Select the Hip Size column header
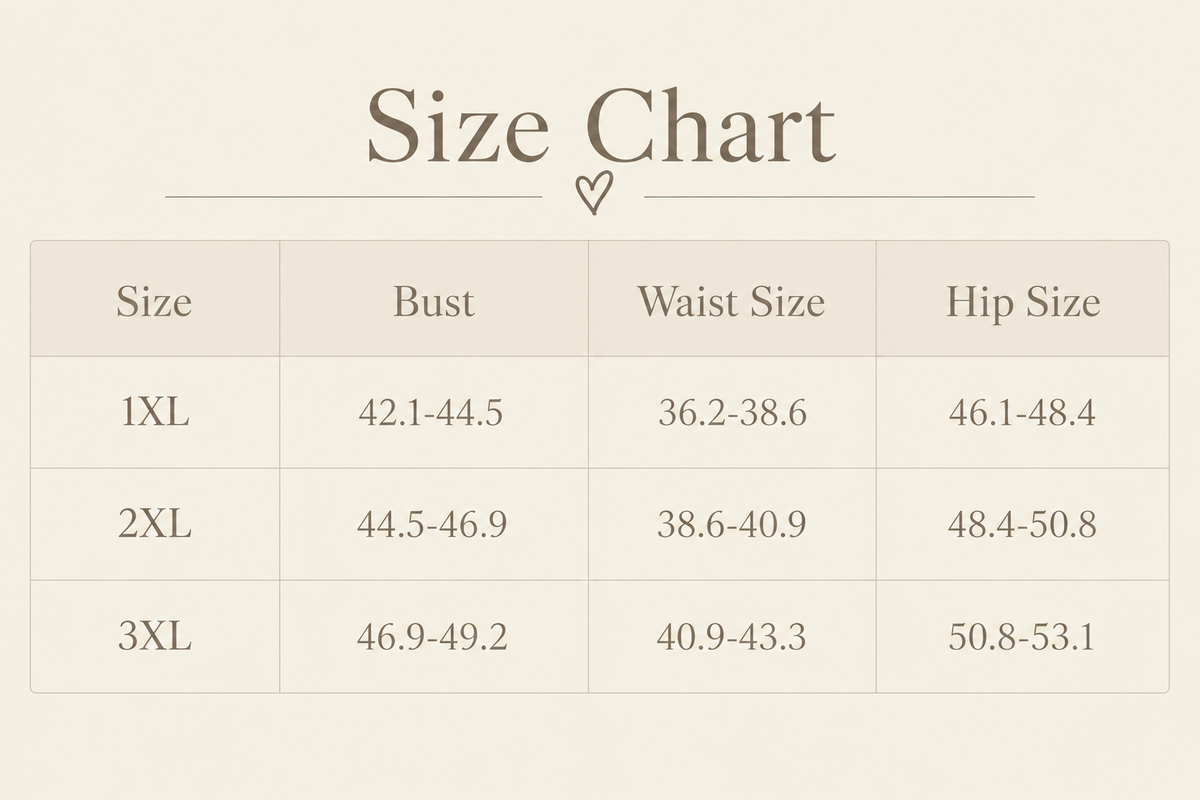The height and width of the screenshot is (800, 1200). (1023, 301)
